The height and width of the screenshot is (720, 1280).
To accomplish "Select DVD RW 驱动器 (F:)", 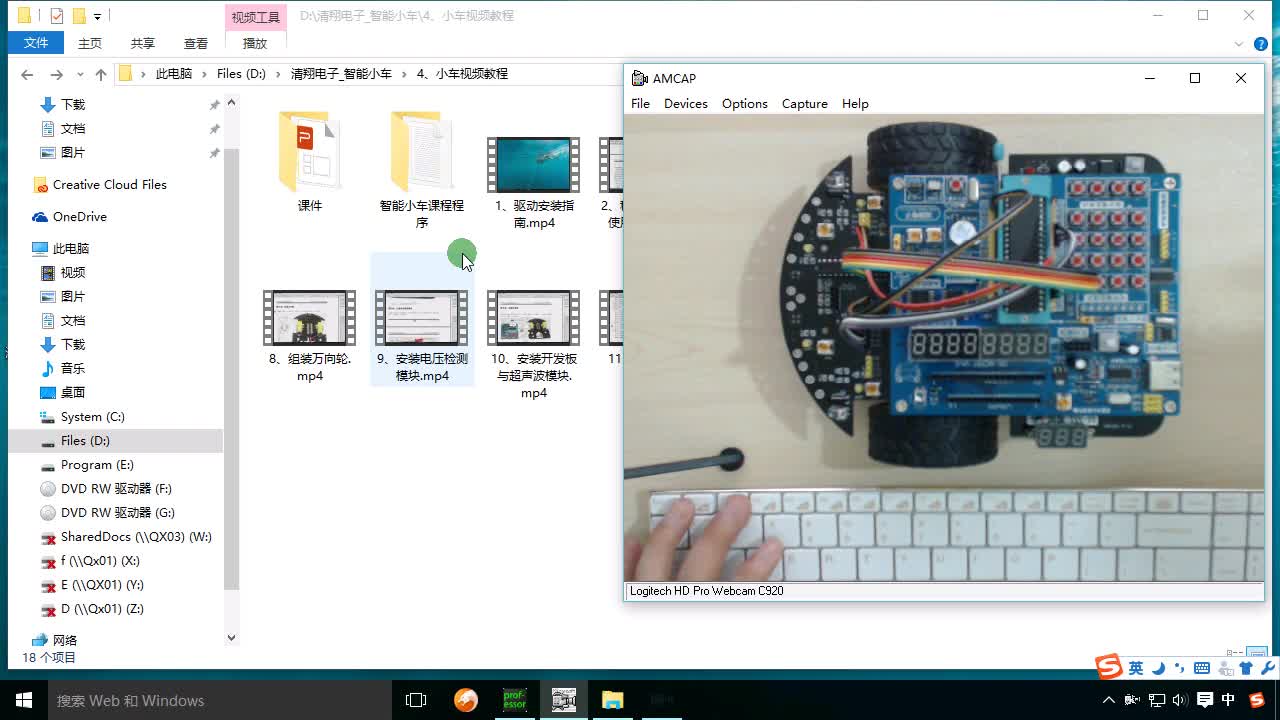I will [116, 488].
